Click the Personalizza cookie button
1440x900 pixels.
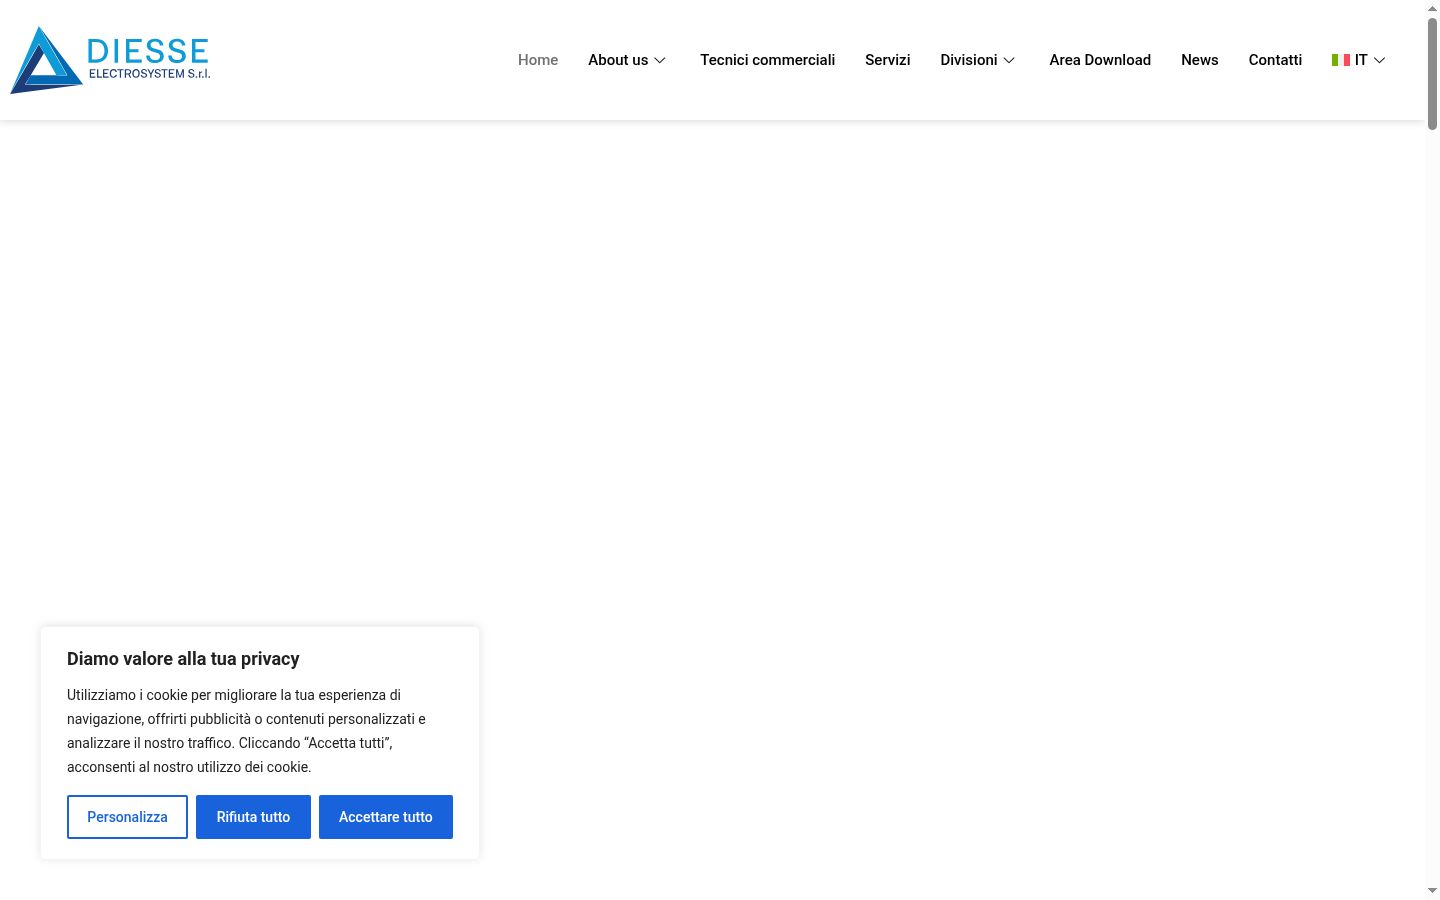127,817
